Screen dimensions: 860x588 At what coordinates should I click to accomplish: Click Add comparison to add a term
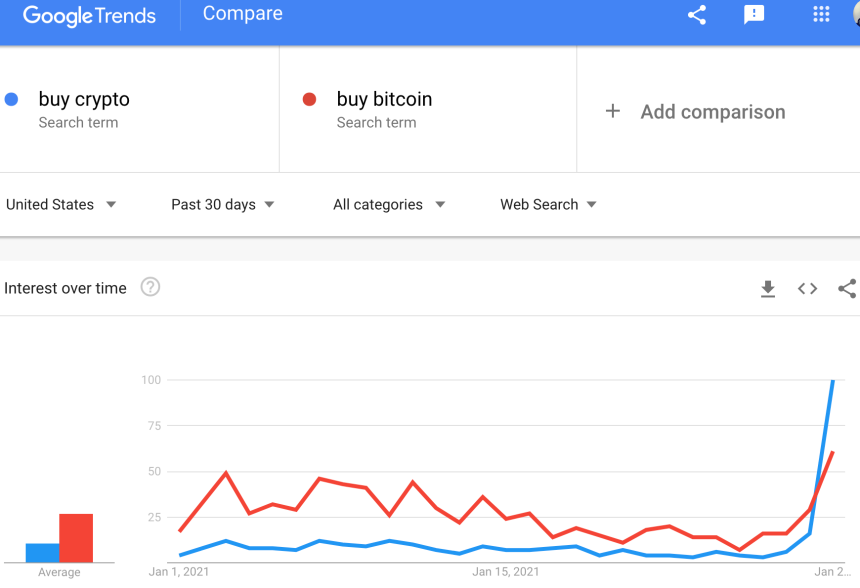pyautogui.click(x=694, y=111)
